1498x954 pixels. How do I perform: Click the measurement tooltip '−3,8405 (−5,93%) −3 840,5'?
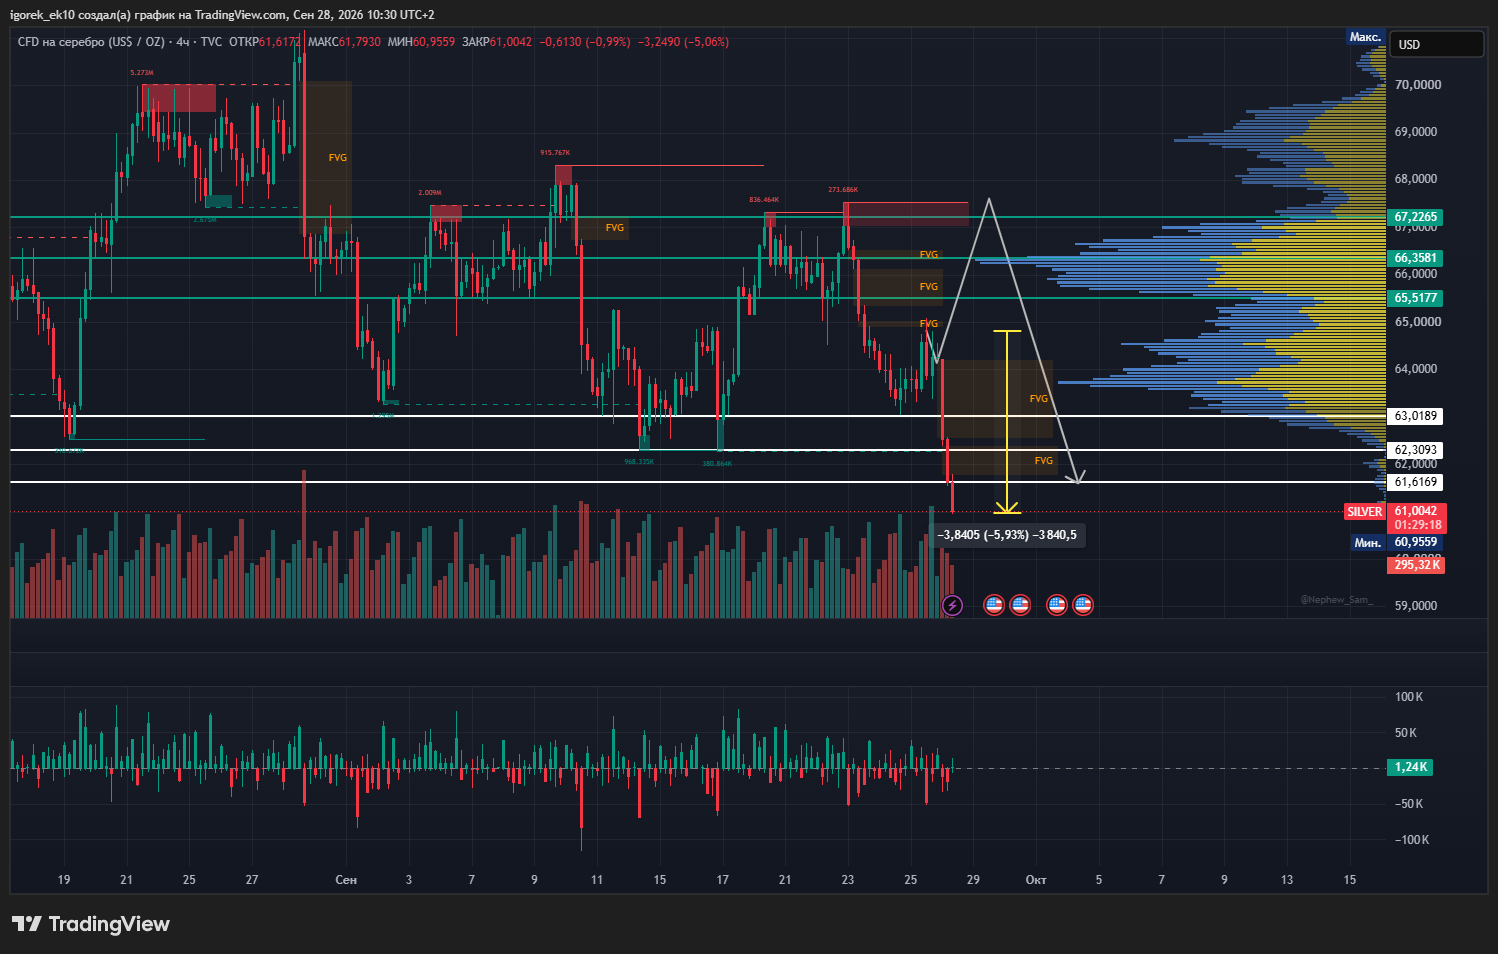(1007, 535)
